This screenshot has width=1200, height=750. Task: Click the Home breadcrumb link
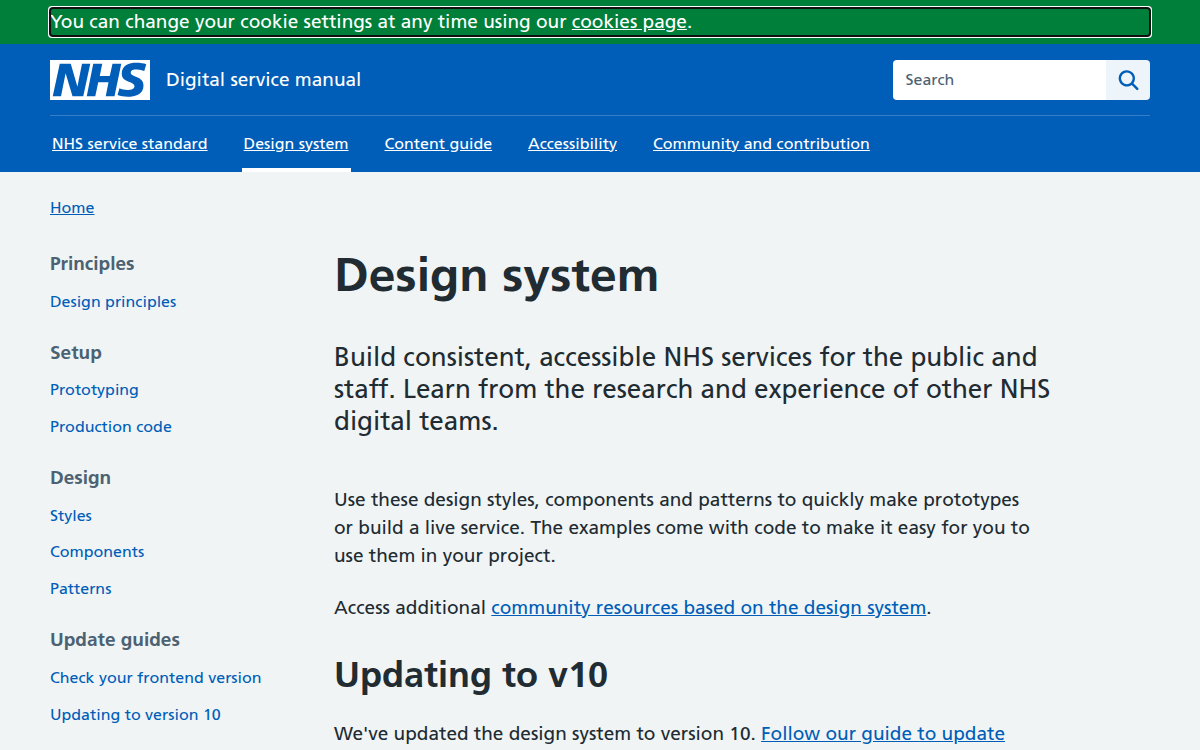click(x=72, y=208)
